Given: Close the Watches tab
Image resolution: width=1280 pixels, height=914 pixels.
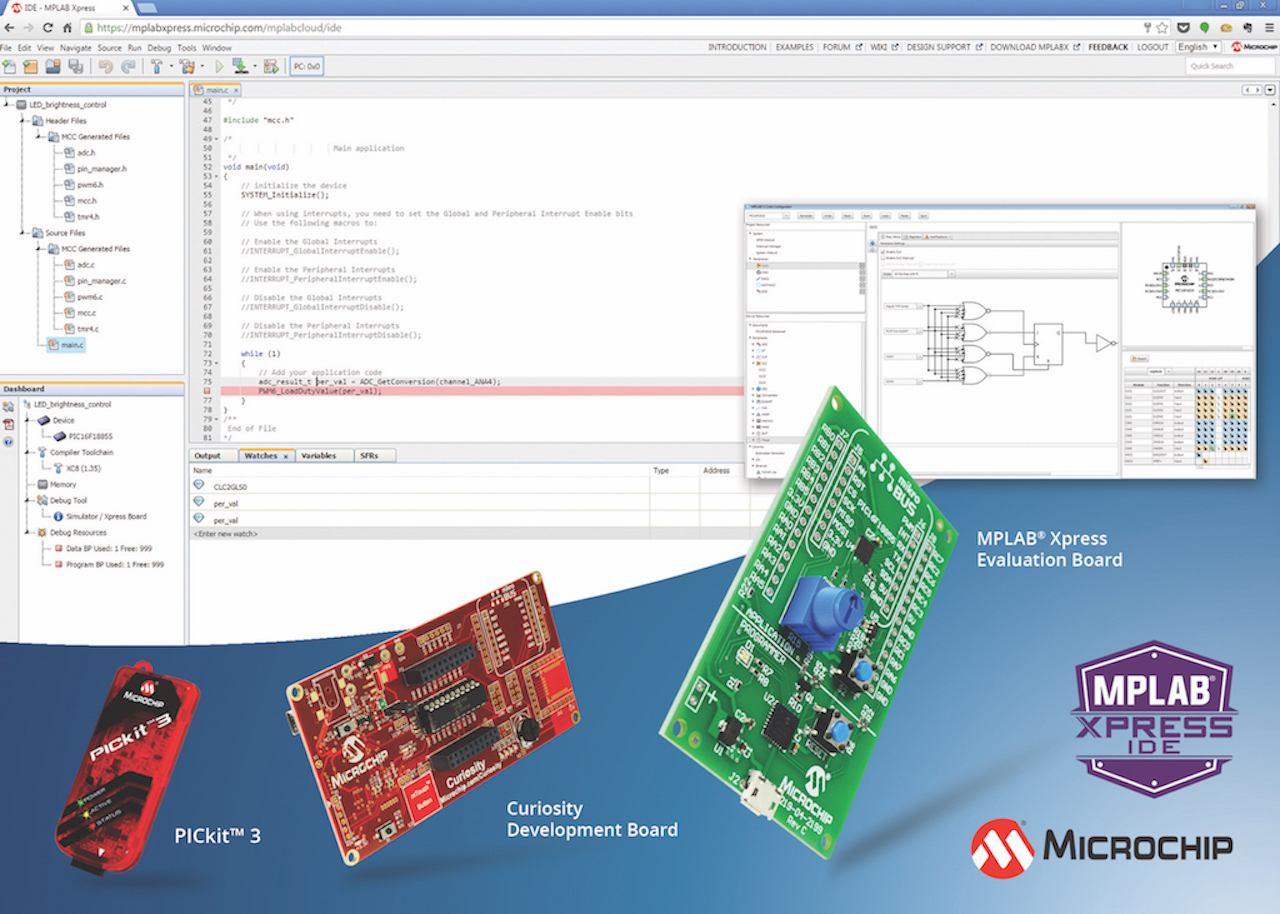Looking at the screenshot, I should (286, 456).
